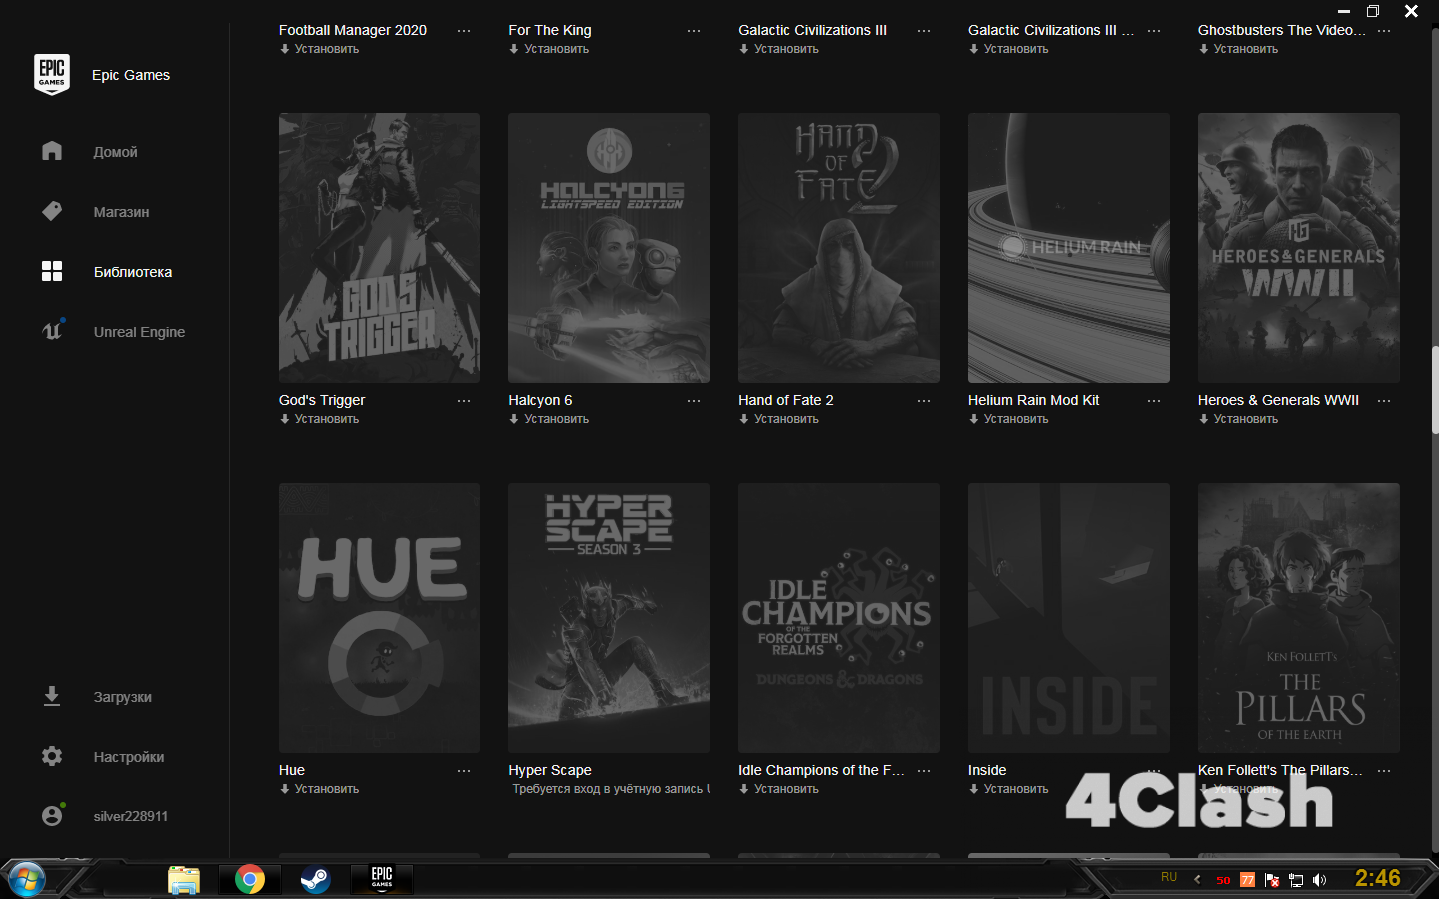This screenshot has width=1439, height=899.
Task: Open options menu for Hand of Fate 2
Action: pyautogui.click(x=924, y=400)
